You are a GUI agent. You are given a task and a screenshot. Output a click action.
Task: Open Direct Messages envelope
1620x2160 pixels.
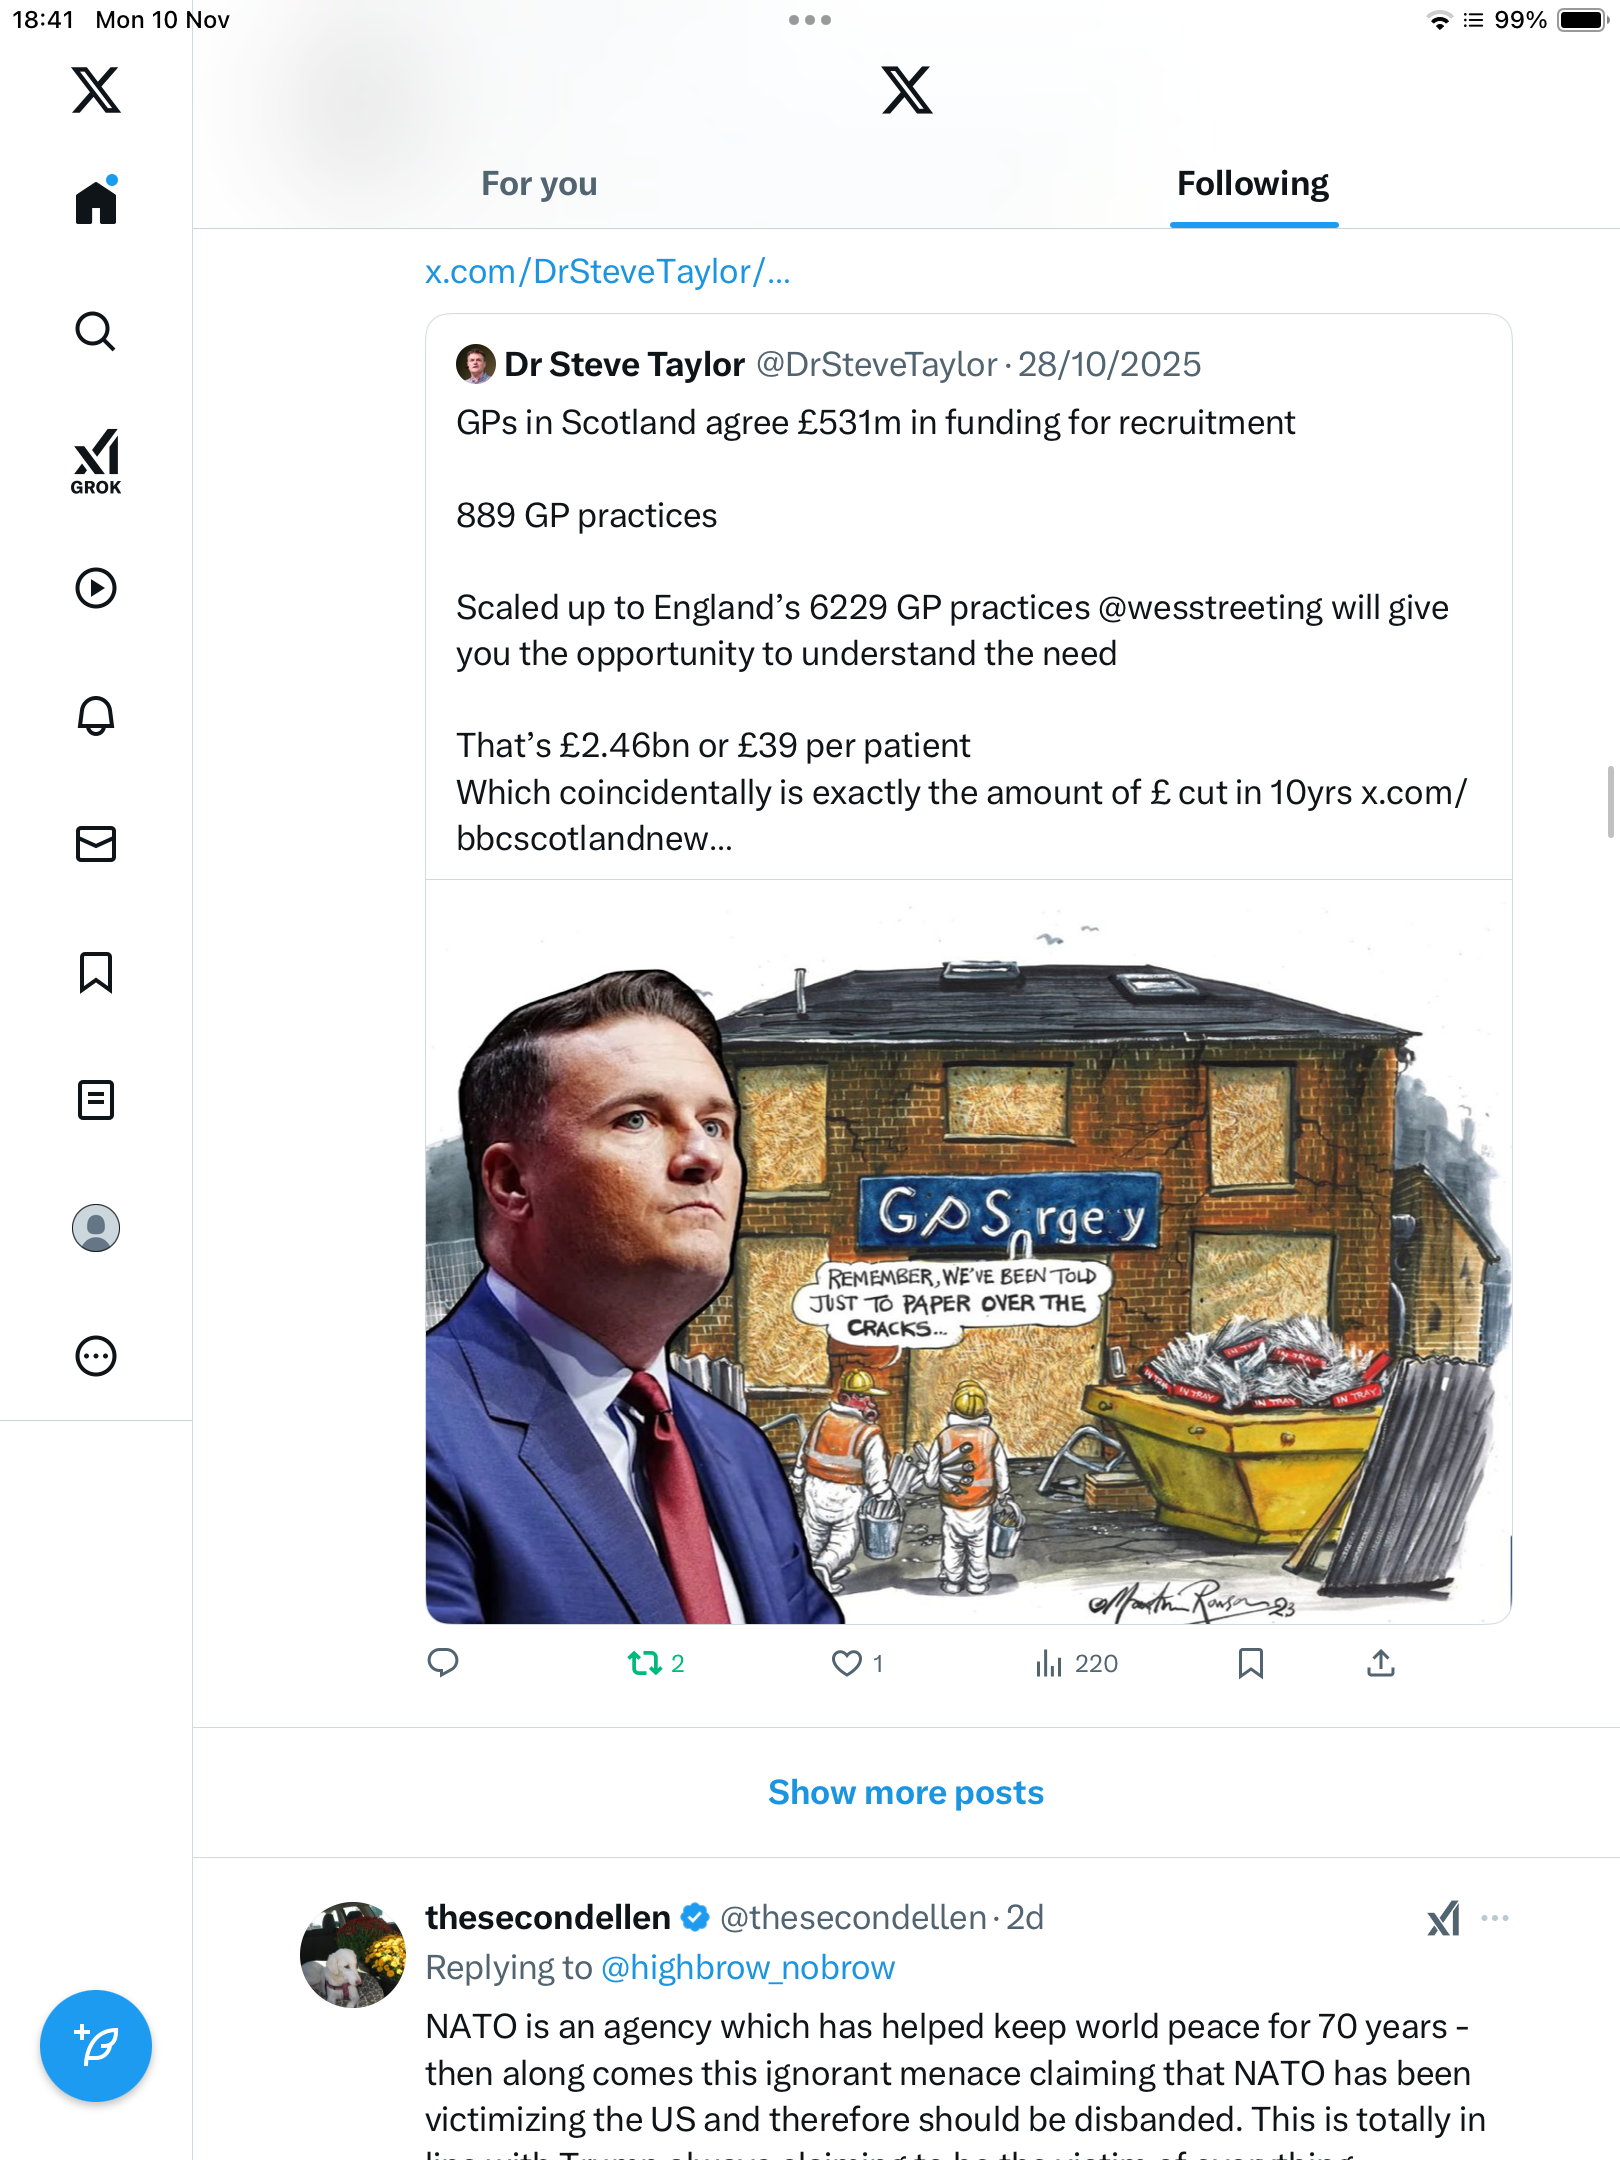(96, 844)
